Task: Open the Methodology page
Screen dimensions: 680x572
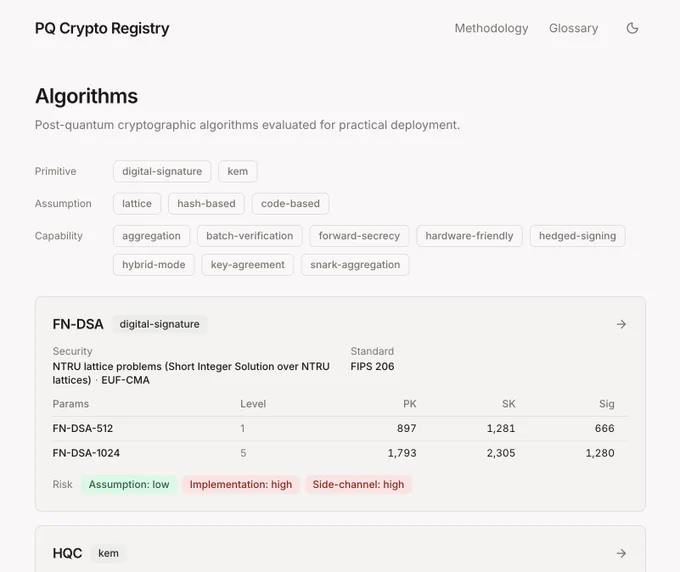Action: pyautogui.click(x=491, y=28)
